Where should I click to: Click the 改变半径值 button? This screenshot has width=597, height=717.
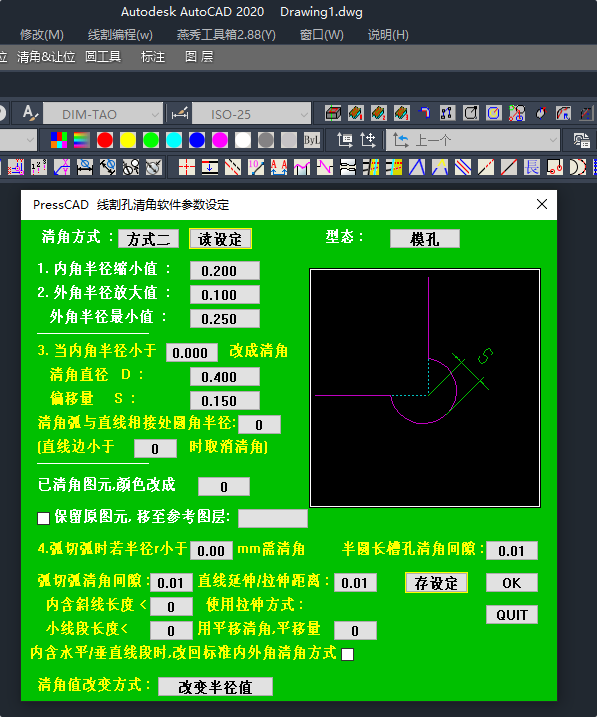coord(215,686)
